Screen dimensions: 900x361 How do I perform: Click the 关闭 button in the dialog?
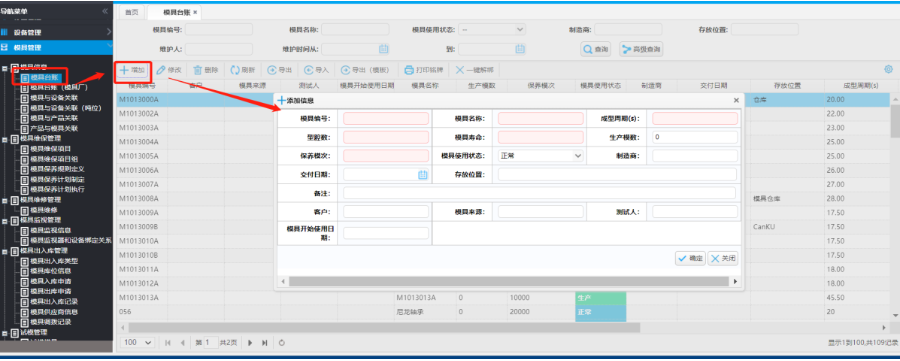coord(723,258)
